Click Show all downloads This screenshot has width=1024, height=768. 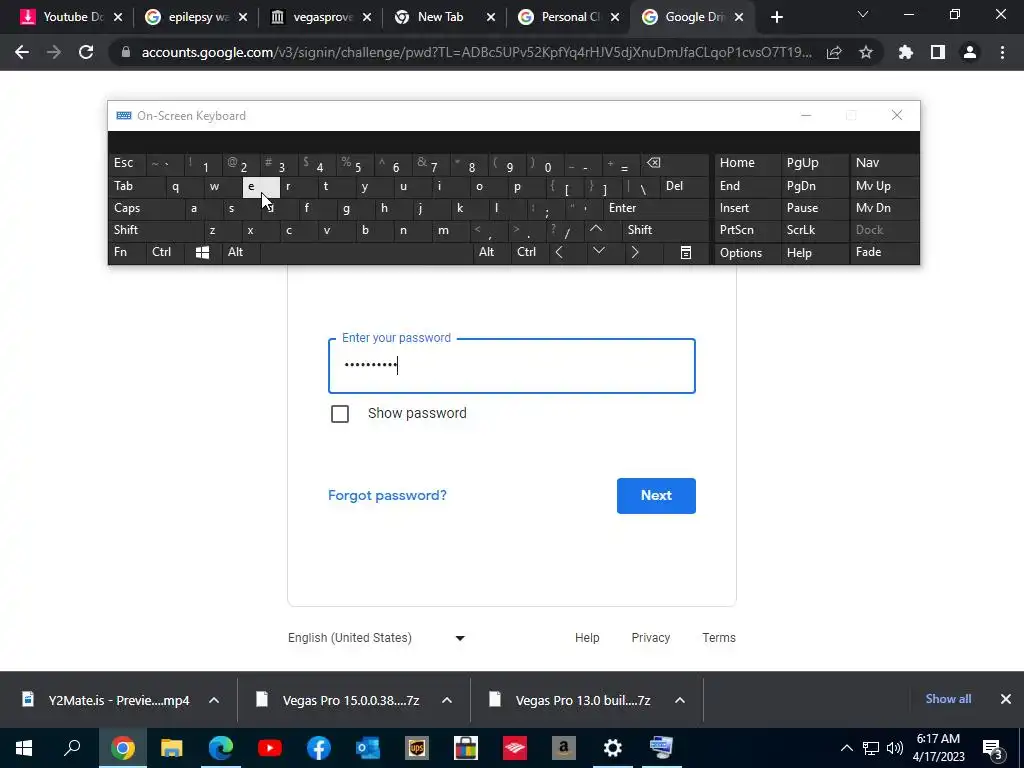(948, 699)
